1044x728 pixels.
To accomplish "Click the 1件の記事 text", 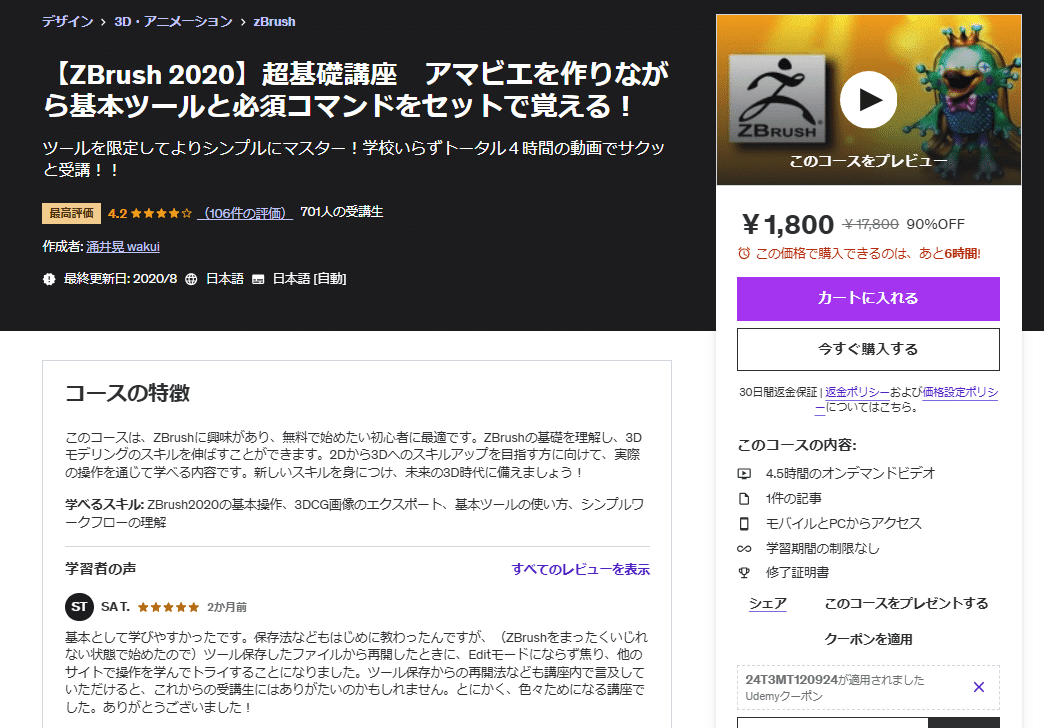I will tap(794, 498).
